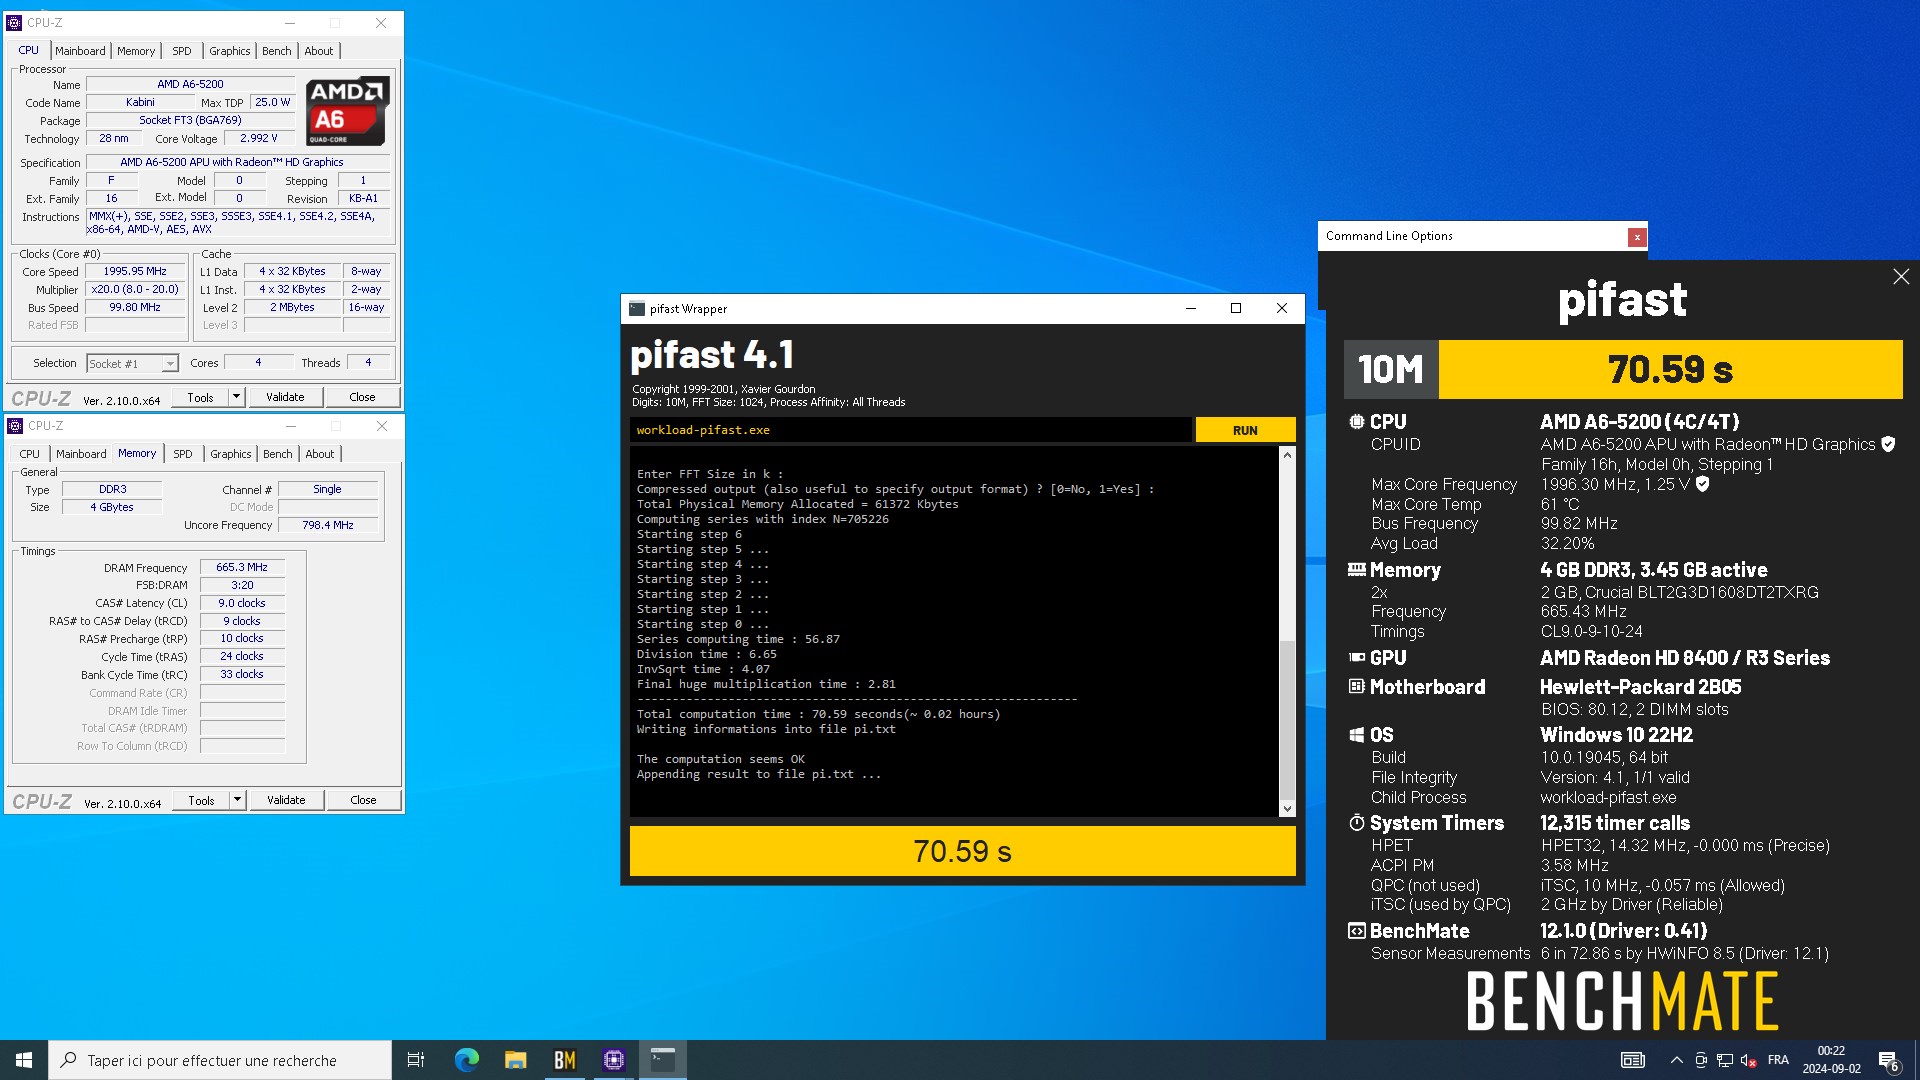Click Tools button in top CPU-Z
The height and width of the screenshot is (1080, 1920).
click(200, 397)
